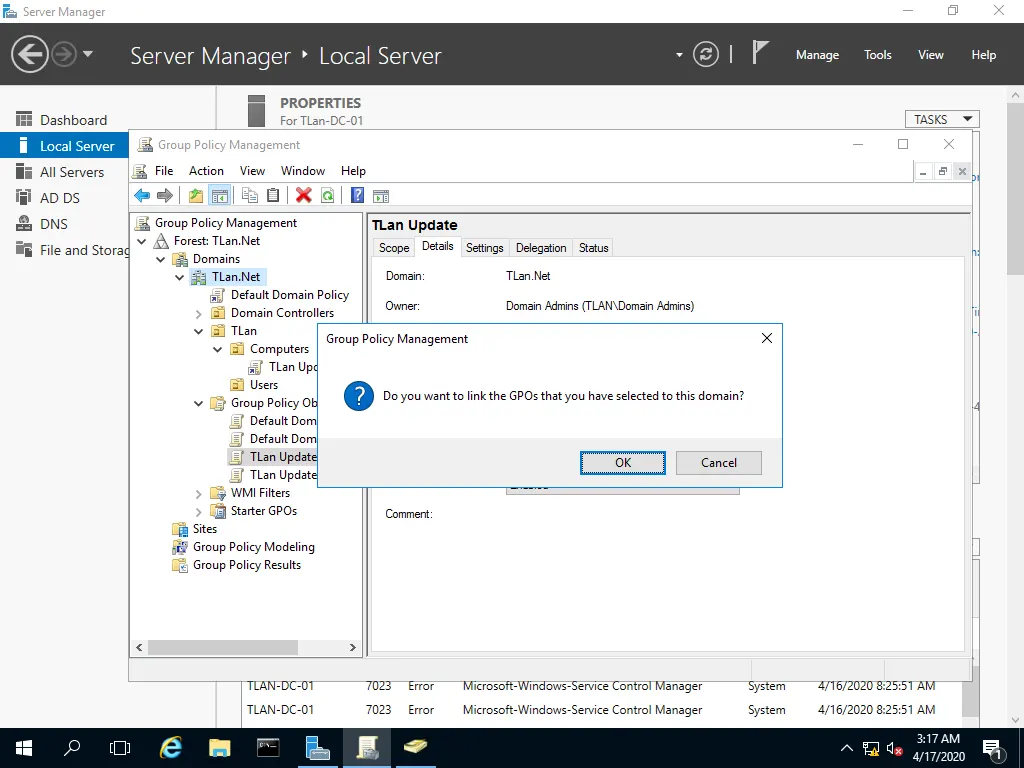Select the Sites node in the tree

coord(204,529)
